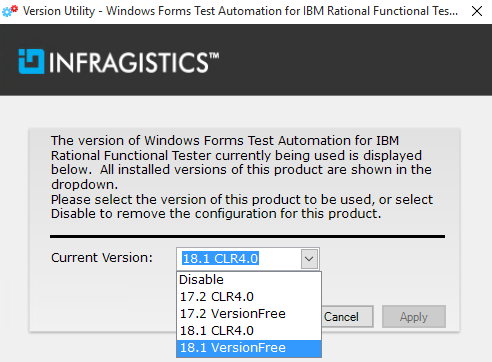Click the Infragistics logo in the header
The height and width of the screenshot is (362, 492).
(119, 62)
